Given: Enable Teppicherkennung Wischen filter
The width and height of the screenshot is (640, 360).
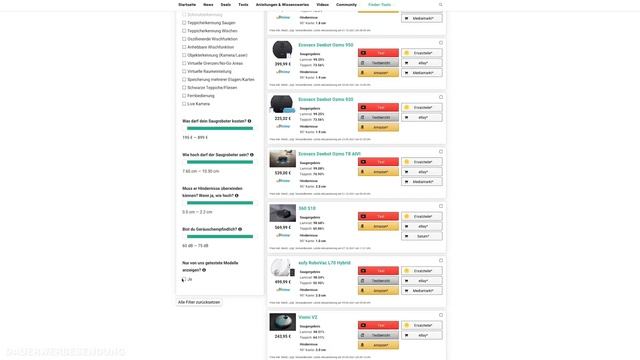Looking at the screenshot, I should pyautogui.click(x=184, y=31).
